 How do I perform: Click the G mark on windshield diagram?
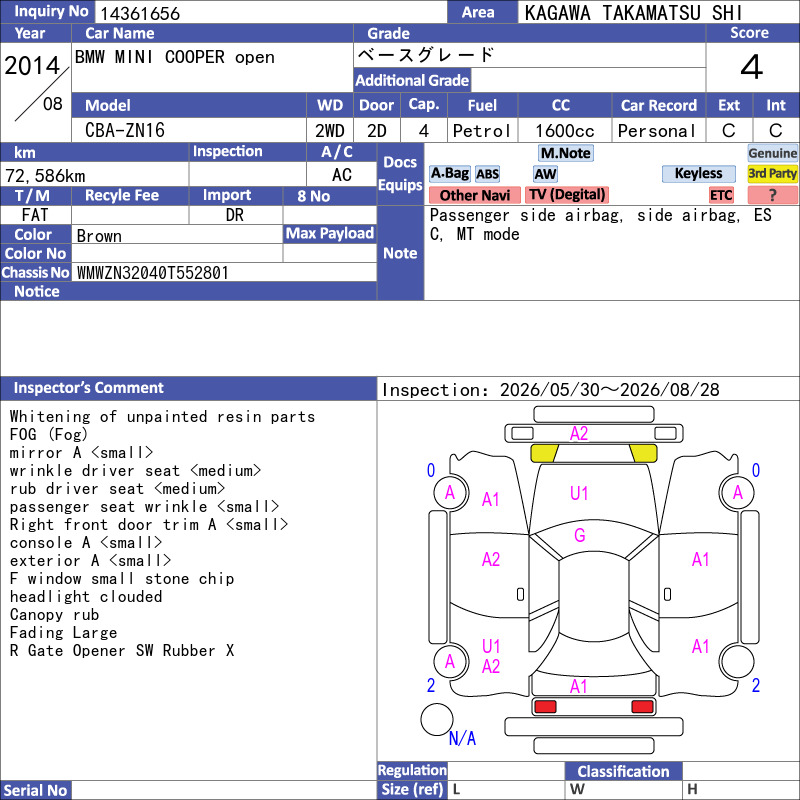(580, 535)
